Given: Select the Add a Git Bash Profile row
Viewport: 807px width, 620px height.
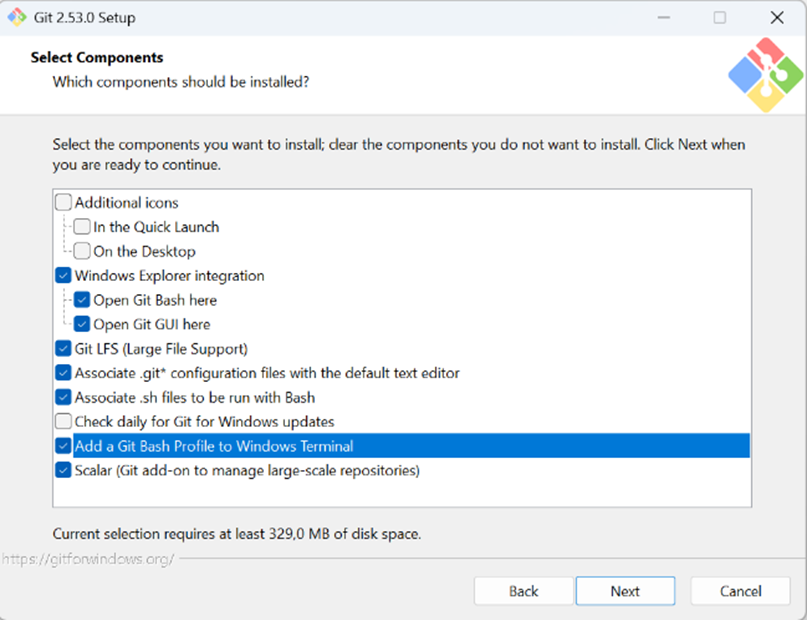Looking at the screenshot, I should tap(411, 446).
